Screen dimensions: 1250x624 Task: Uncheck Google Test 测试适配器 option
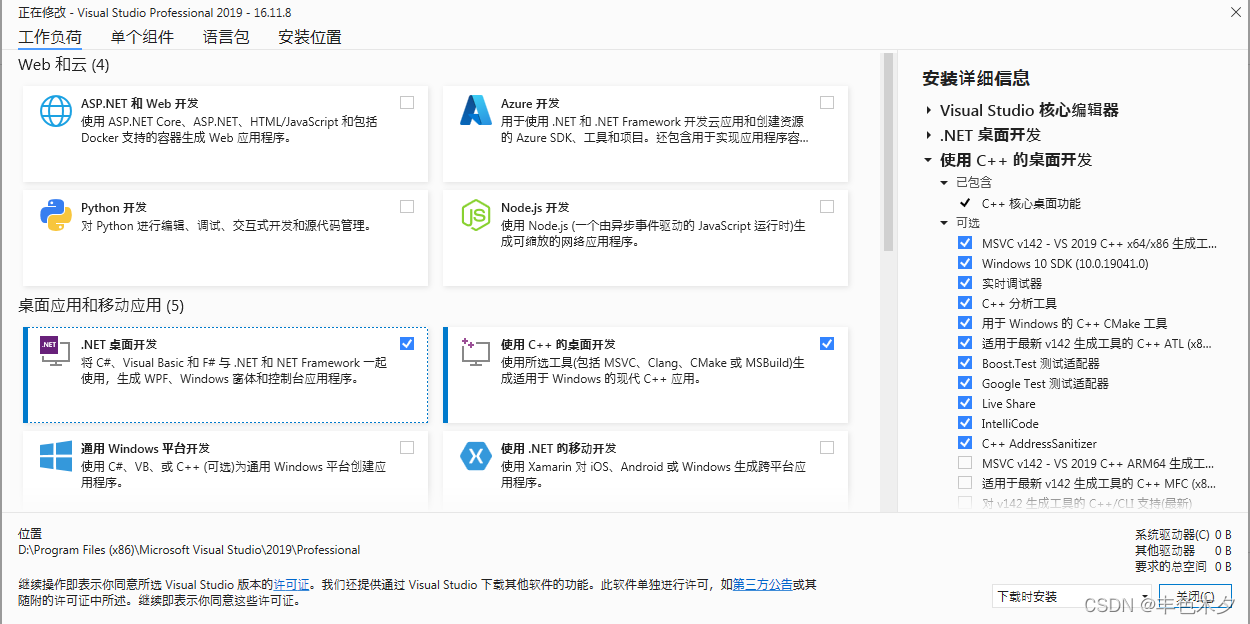coord(965,383)
